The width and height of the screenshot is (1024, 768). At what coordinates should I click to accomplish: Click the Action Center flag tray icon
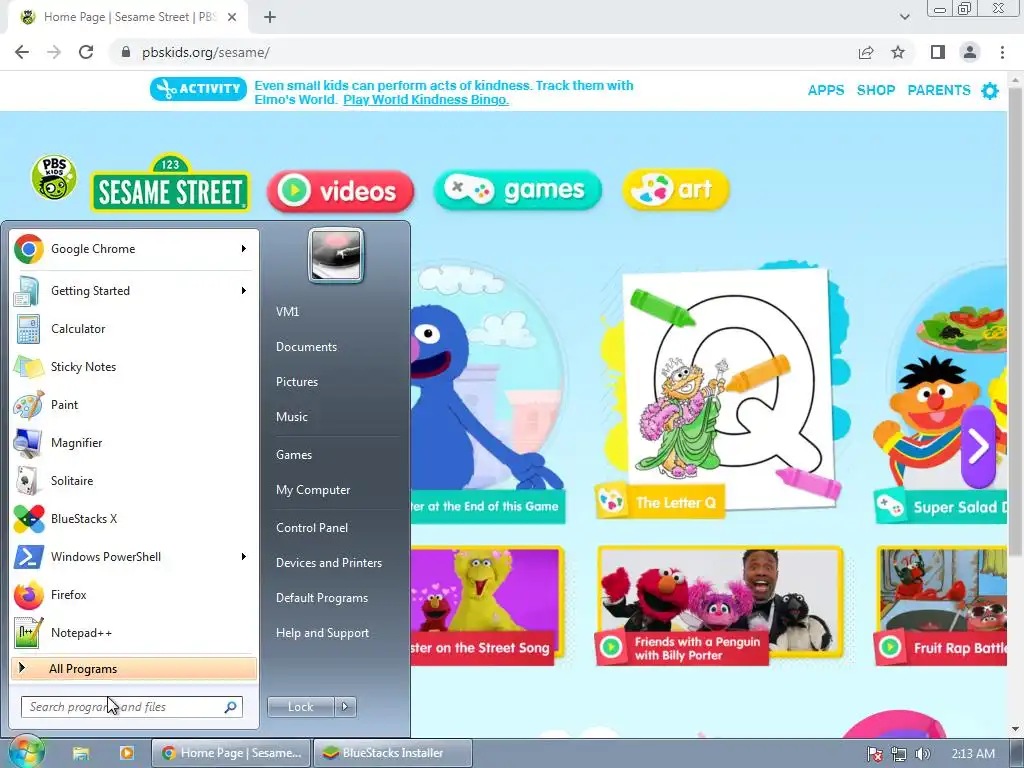point(875,754)
